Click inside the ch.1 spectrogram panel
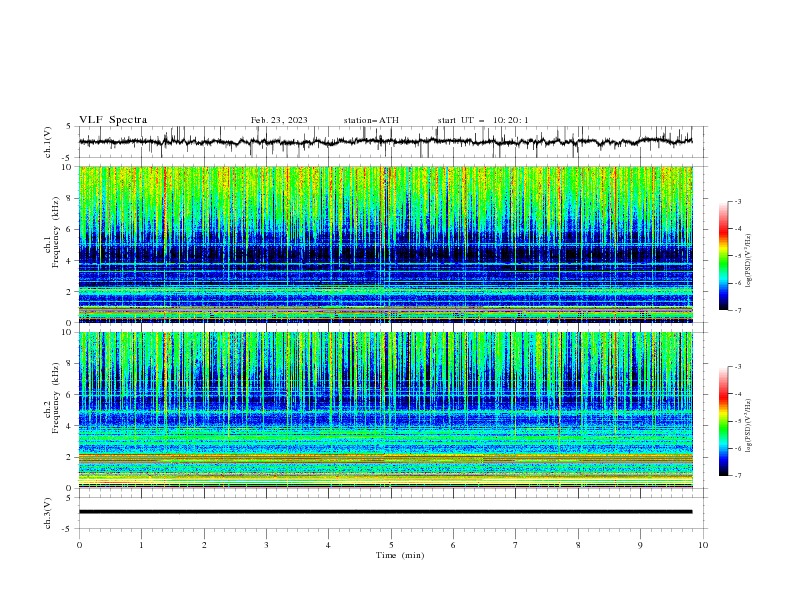This screenshot has height=612, width=792. [x=385, y=244]
